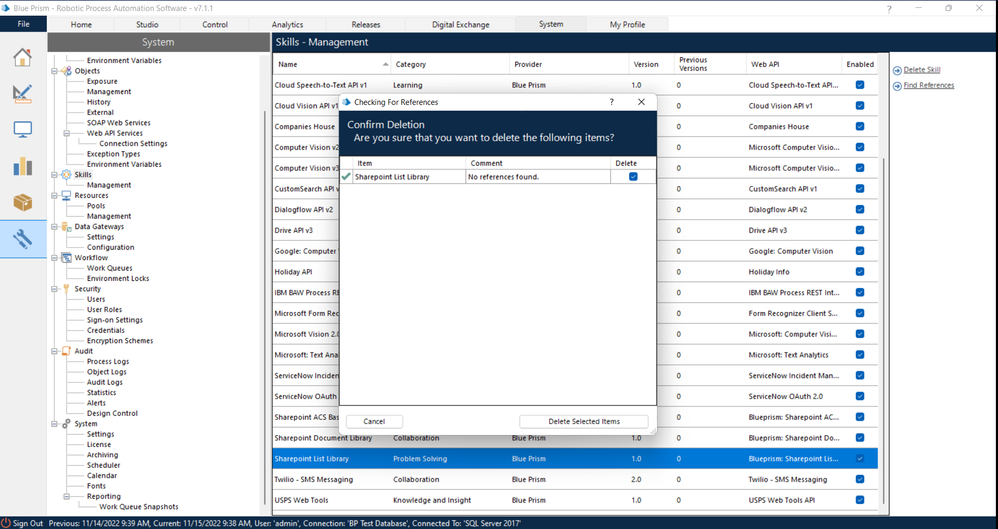This screenshot has width=998, height=529.
Task: Toggle Enabled checkbox for USPS Web Tools
Action: coord(860,500)
